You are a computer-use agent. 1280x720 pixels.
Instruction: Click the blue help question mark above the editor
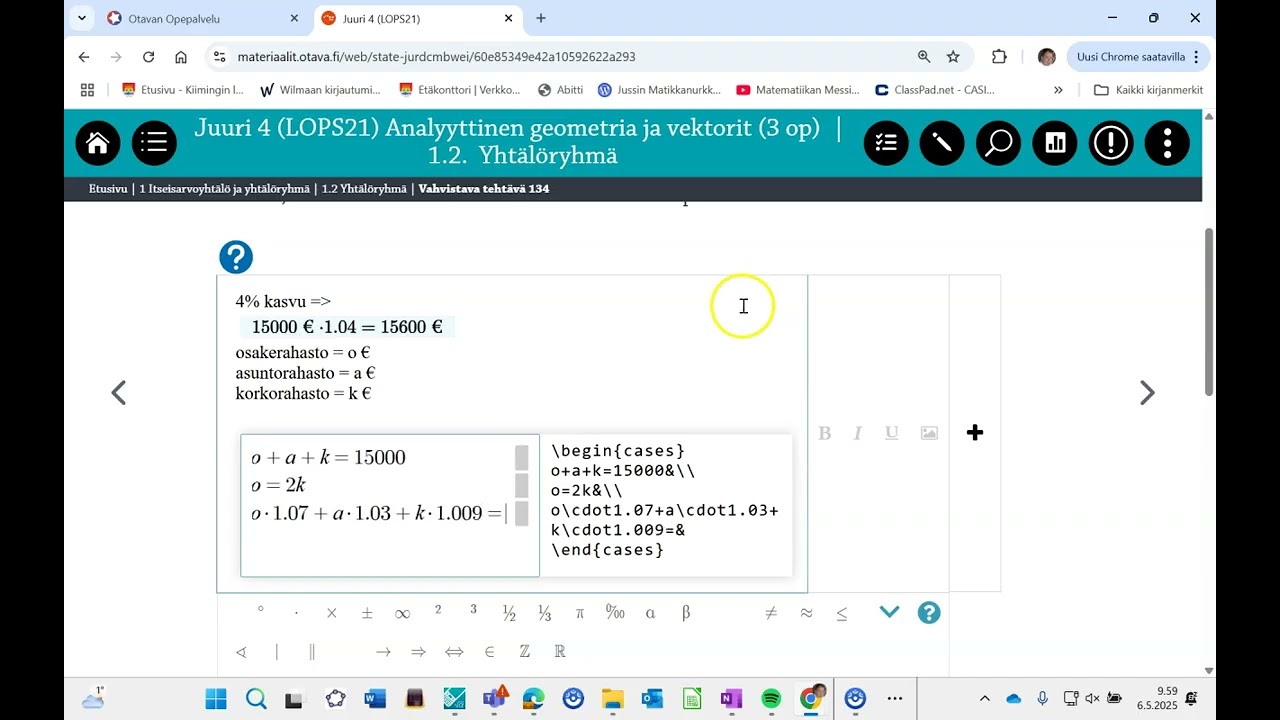[236, 257]
